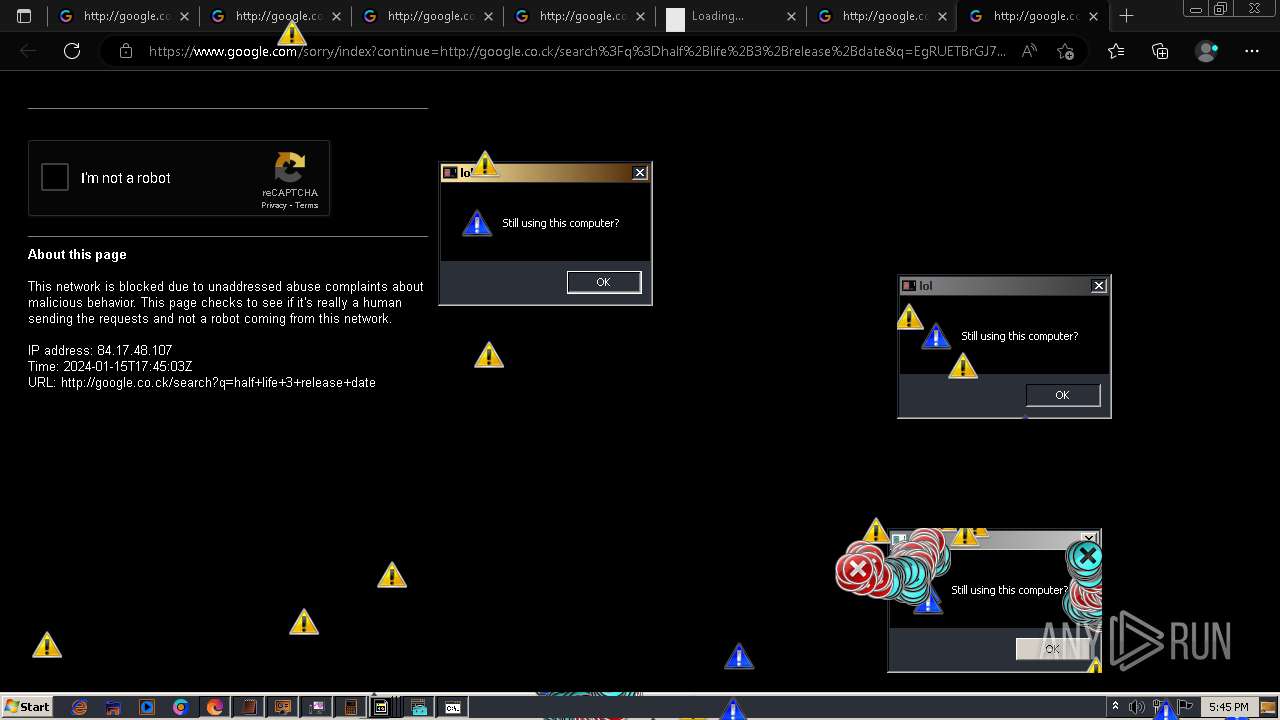
Task: Reload the page with the refresh icon
Action: (x=72, y=51)
